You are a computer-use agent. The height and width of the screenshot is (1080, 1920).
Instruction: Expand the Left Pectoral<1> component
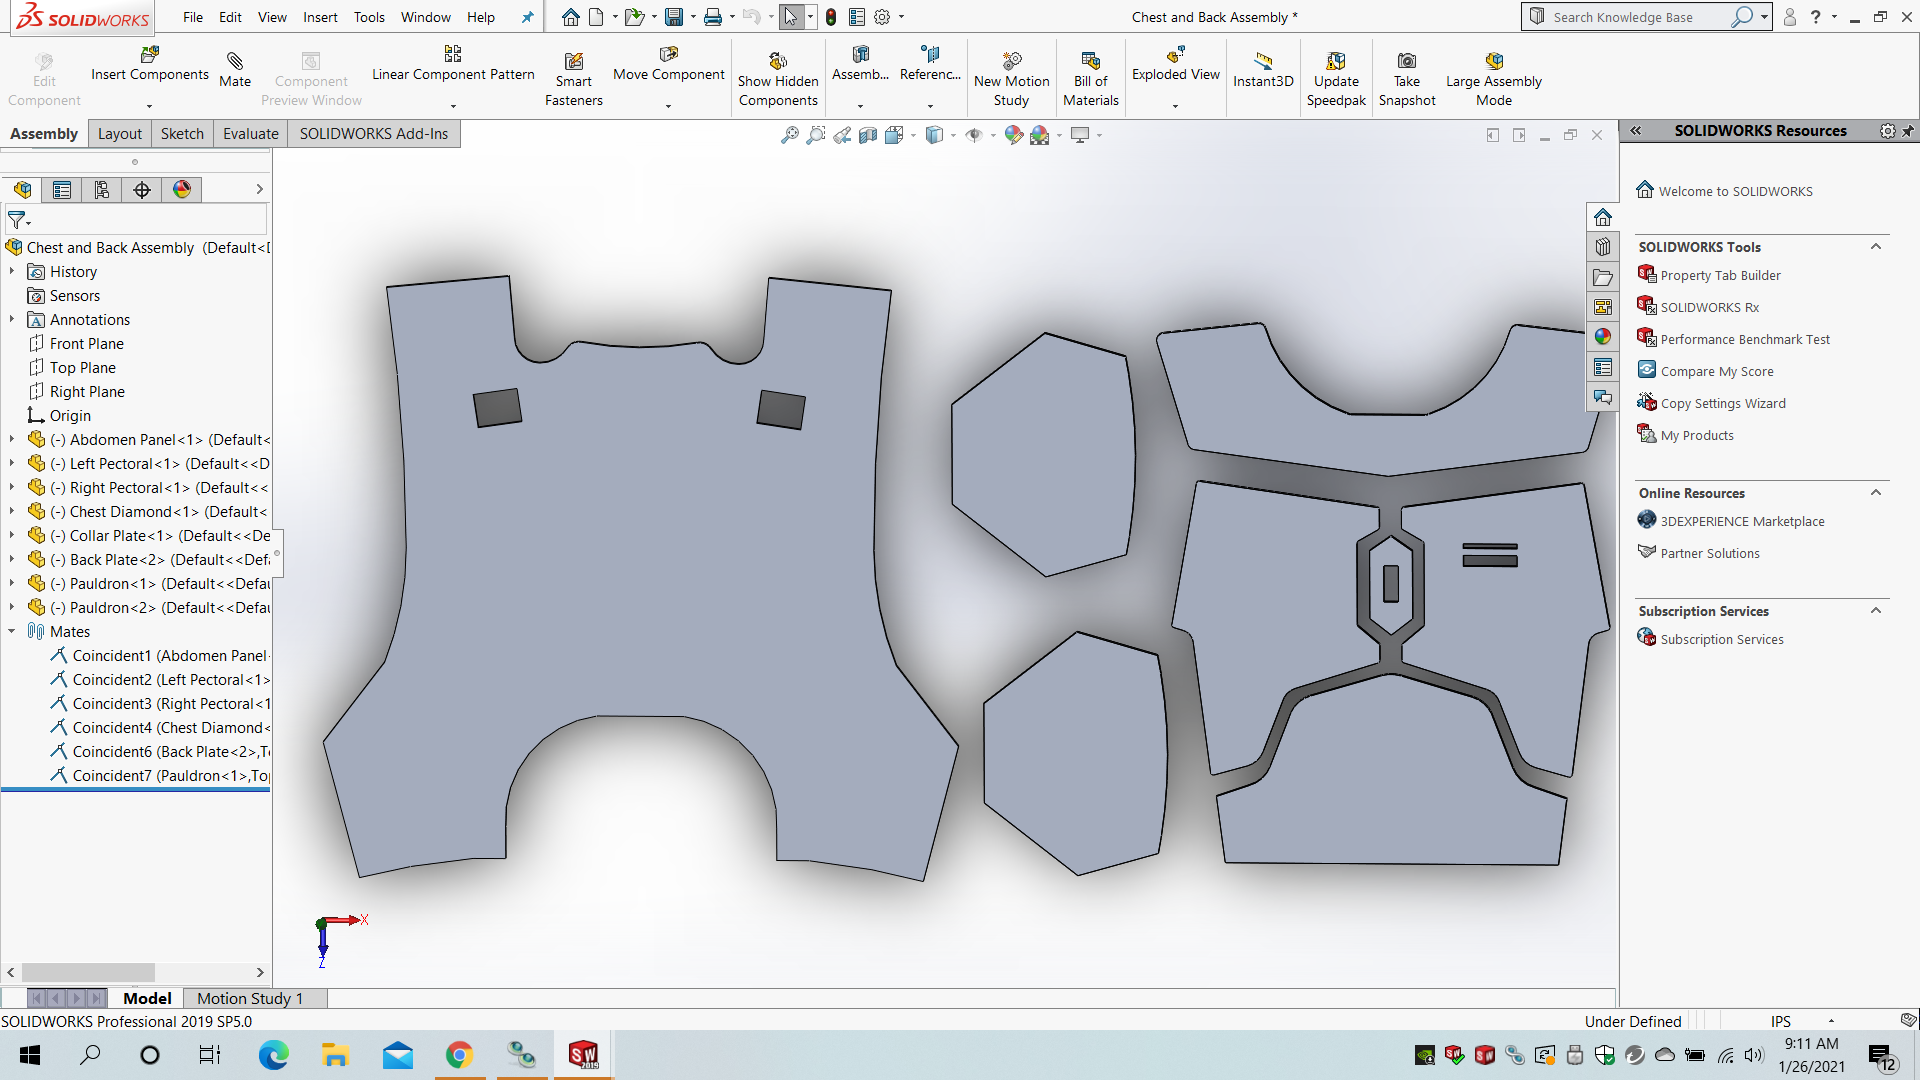11,463
